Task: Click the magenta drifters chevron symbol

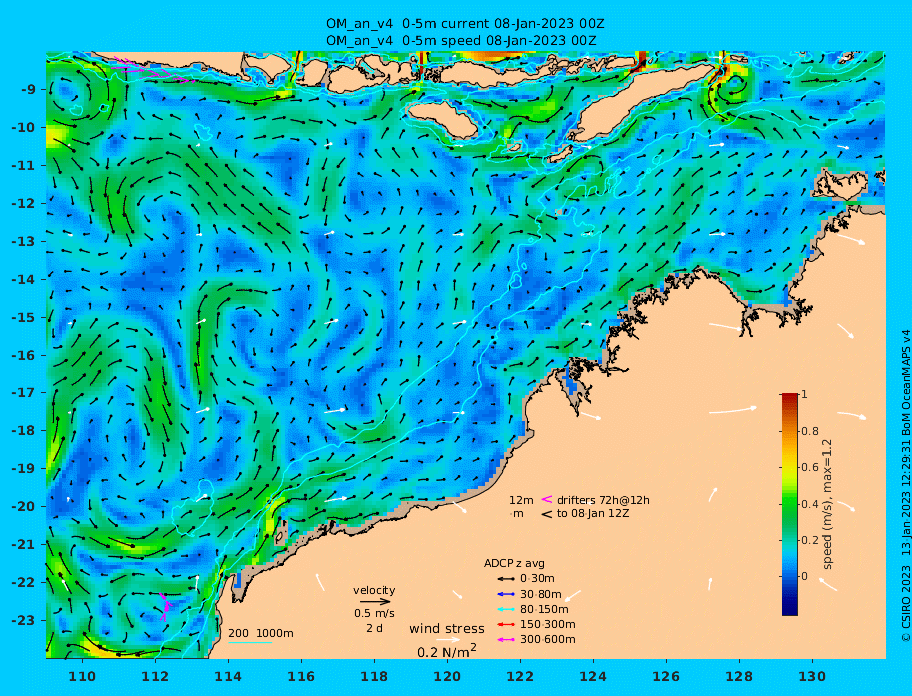Action: (x=547, y=499)
